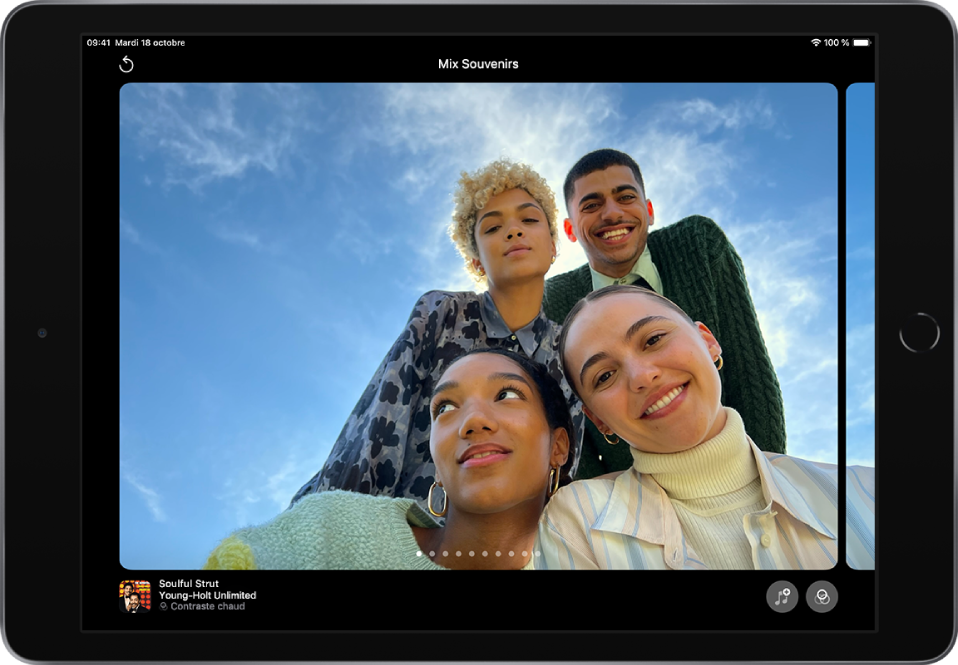
Task: Tap the small filter icon beside Contraste chaud
Action: click(164, 607)
